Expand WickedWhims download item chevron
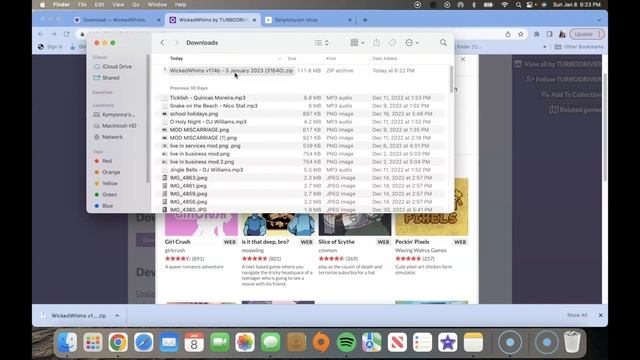640x360 pixels. [x=117, y=316]
